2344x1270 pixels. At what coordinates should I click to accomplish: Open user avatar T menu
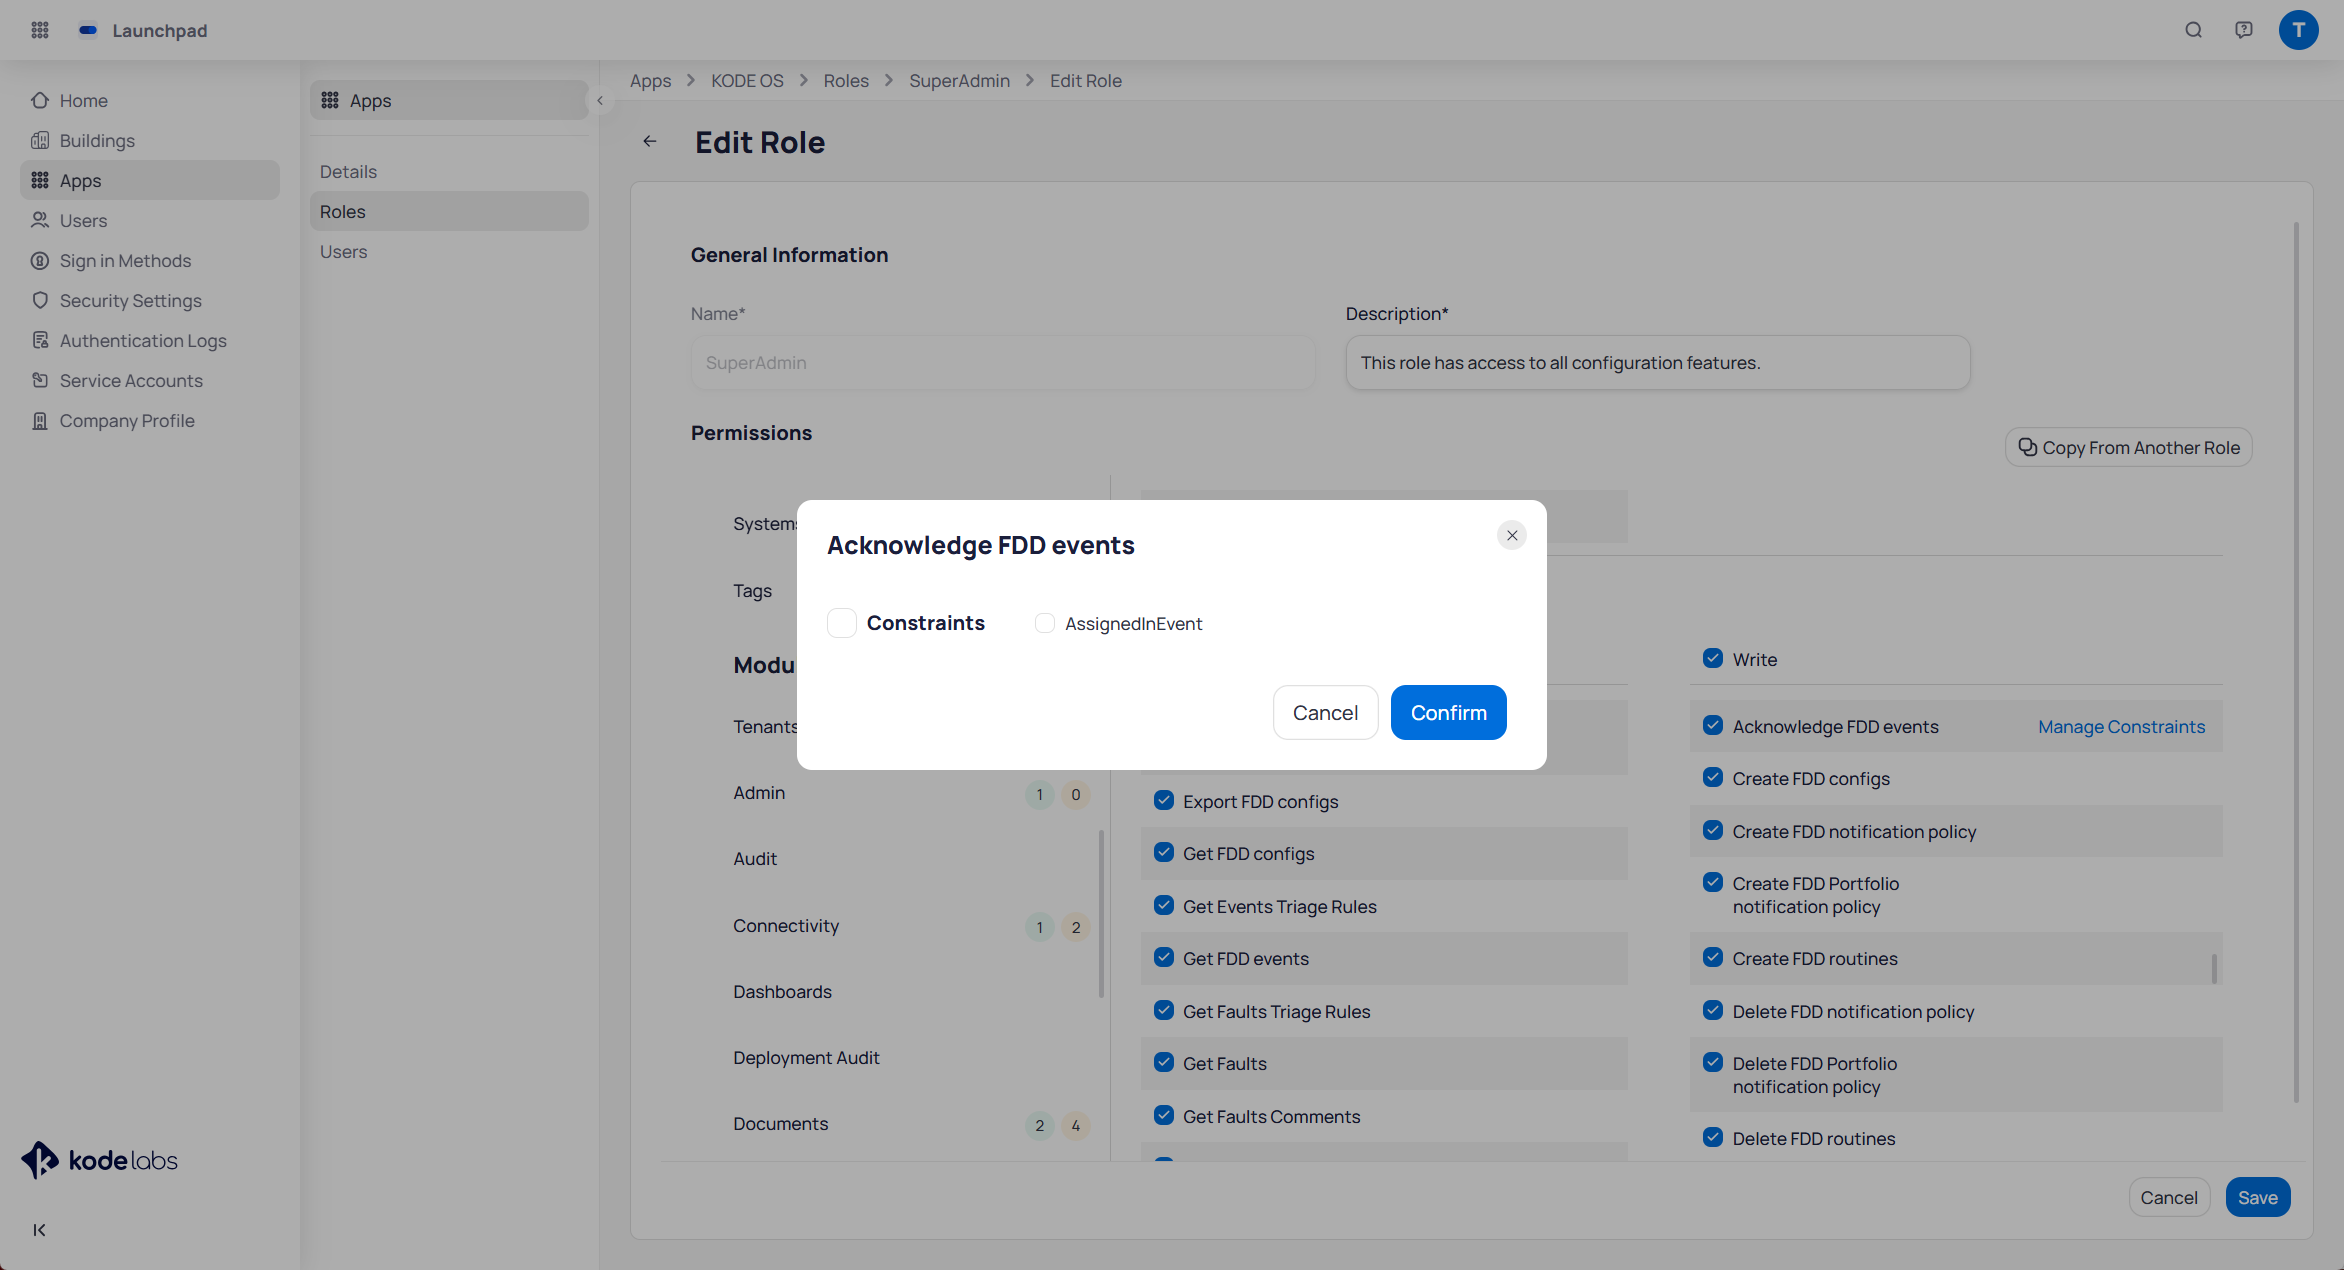(2298, 30)
